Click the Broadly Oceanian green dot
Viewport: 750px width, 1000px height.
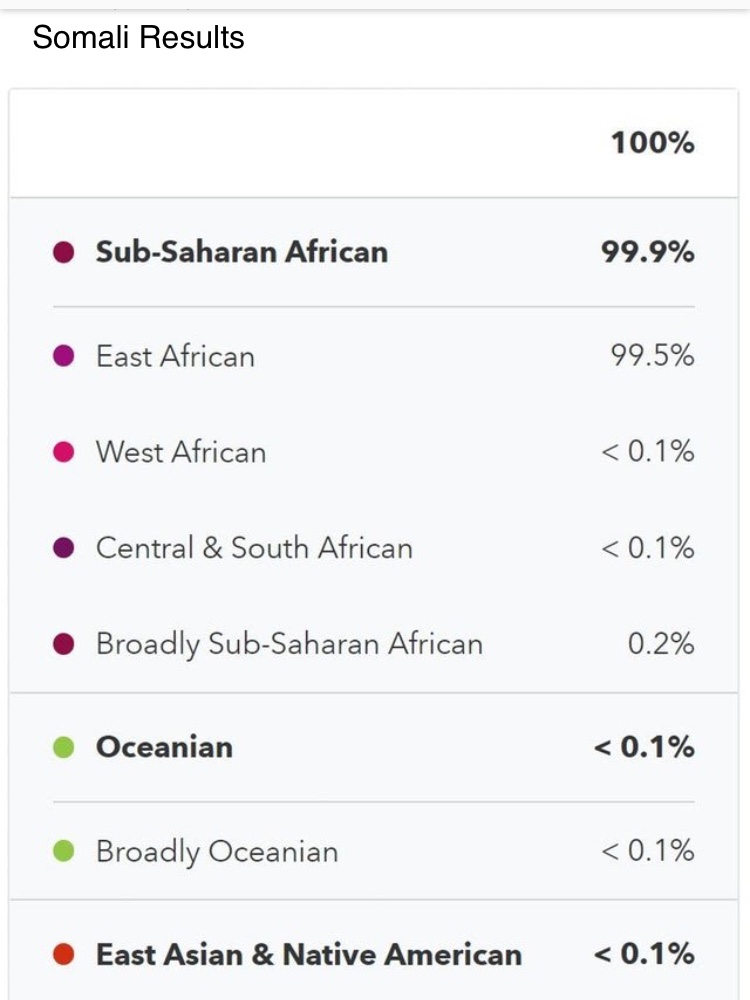click(63, 851)
